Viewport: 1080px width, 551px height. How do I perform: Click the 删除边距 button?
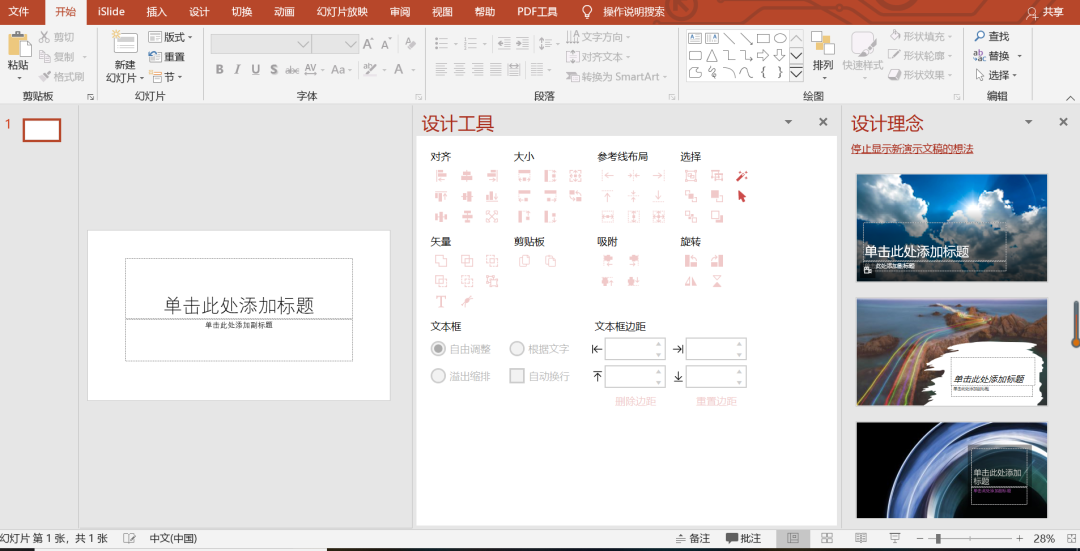(x=635, y=401)
